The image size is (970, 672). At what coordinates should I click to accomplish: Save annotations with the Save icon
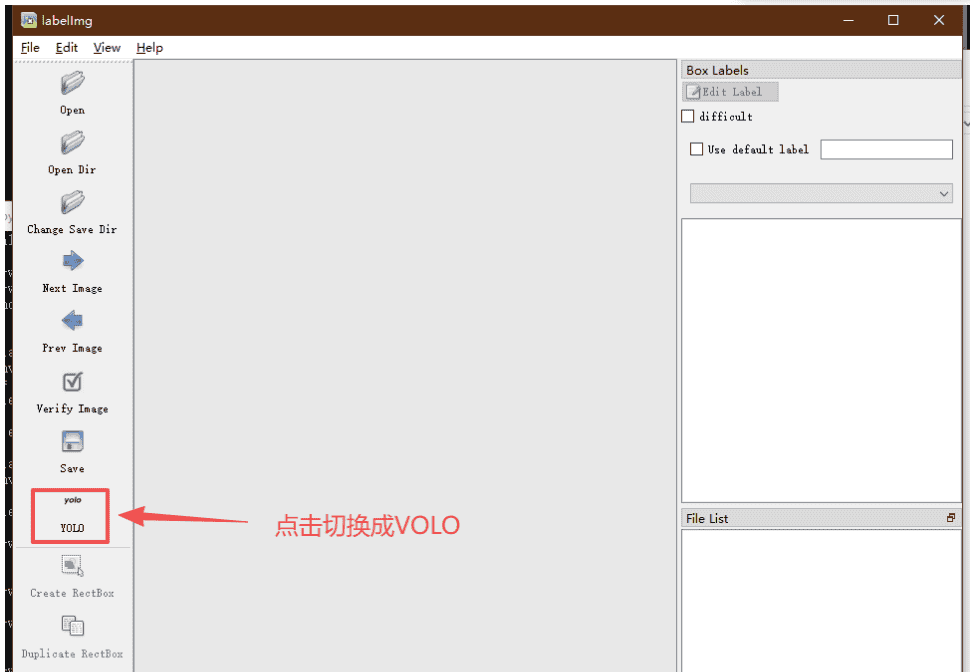72,442
